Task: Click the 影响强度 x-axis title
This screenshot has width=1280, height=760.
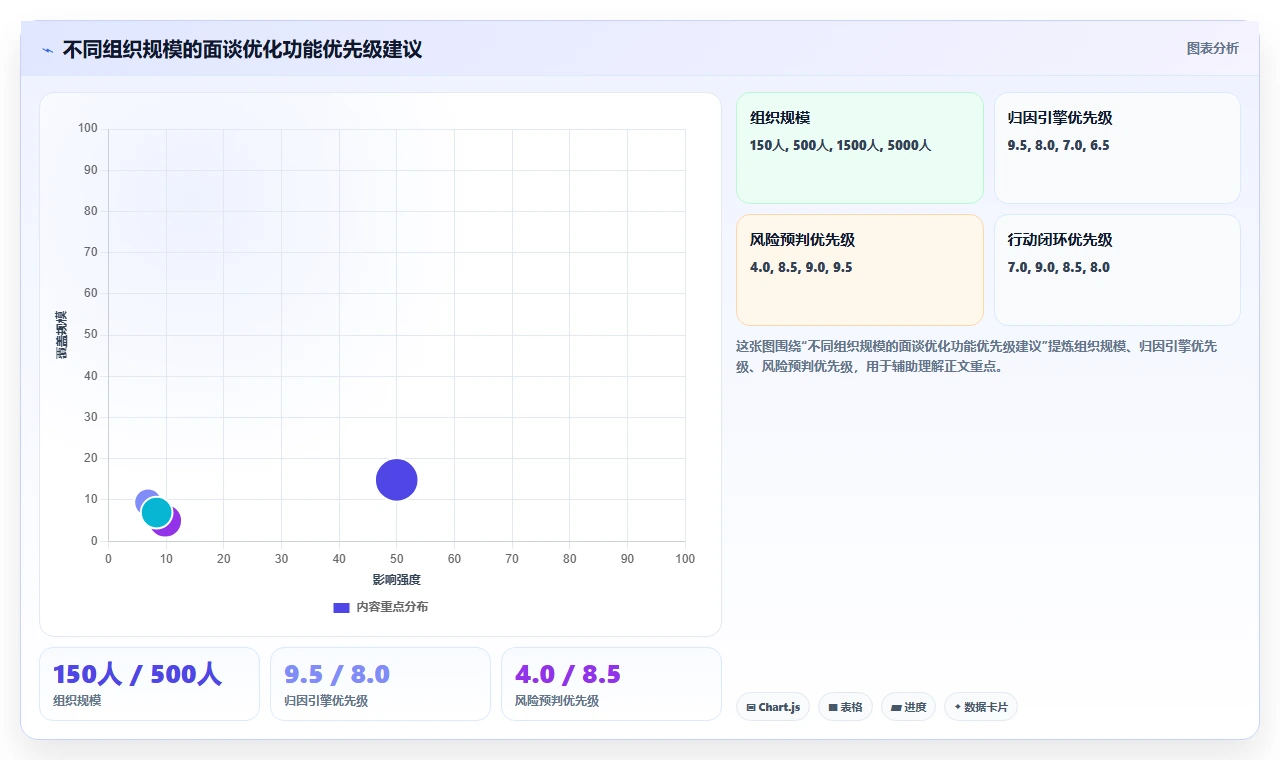Action: click(396, 580)
